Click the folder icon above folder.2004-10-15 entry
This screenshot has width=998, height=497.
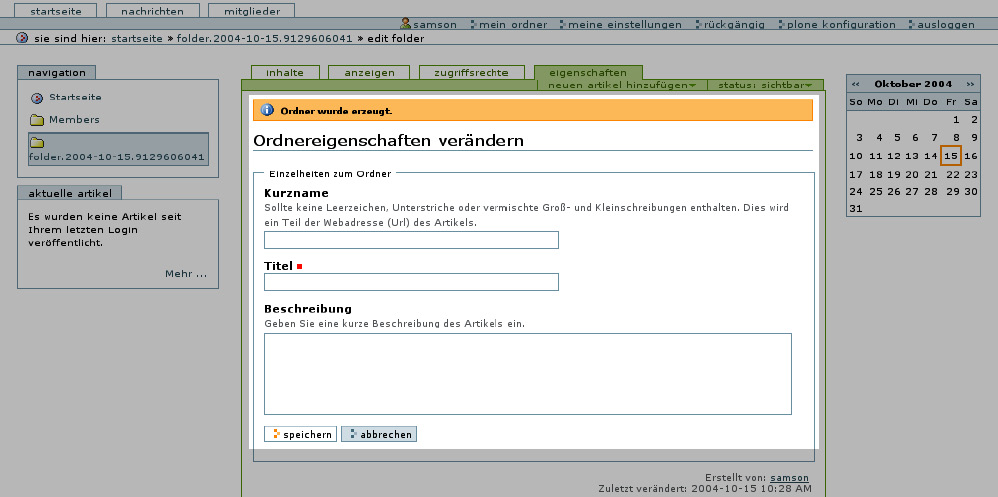[x=37, y=143]
